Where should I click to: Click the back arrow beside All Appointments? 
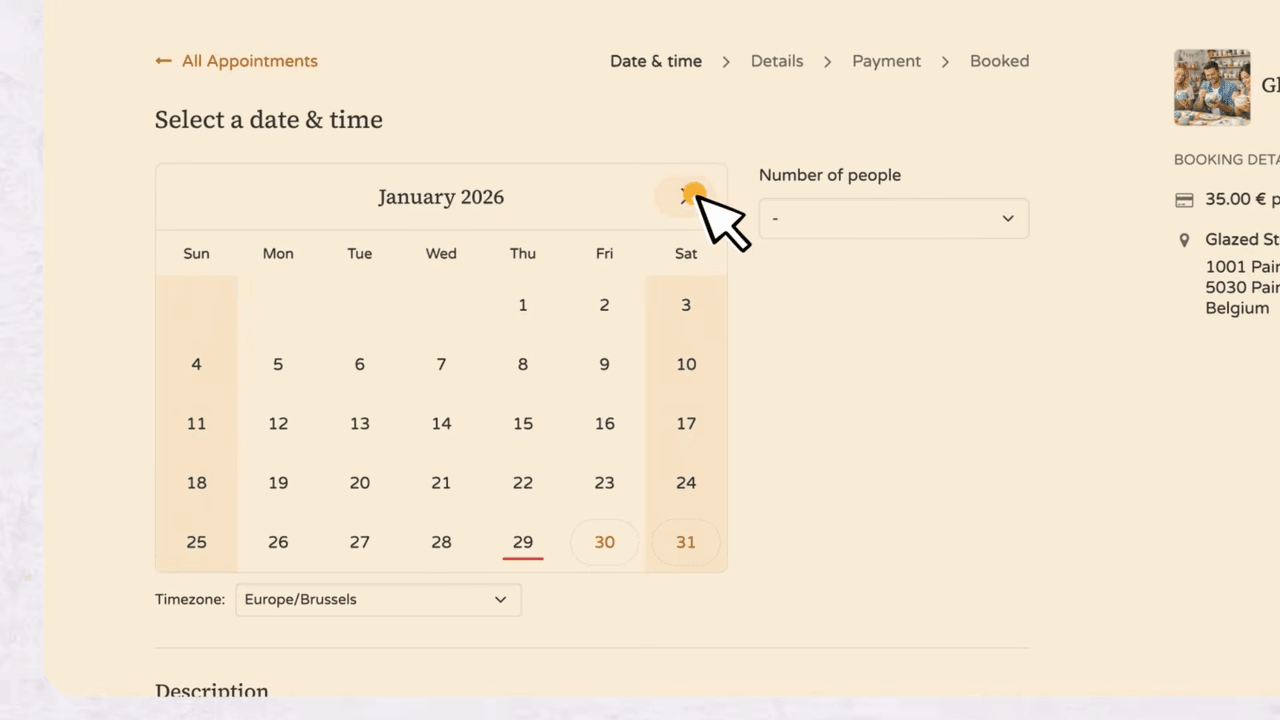[x=163, y=61]
